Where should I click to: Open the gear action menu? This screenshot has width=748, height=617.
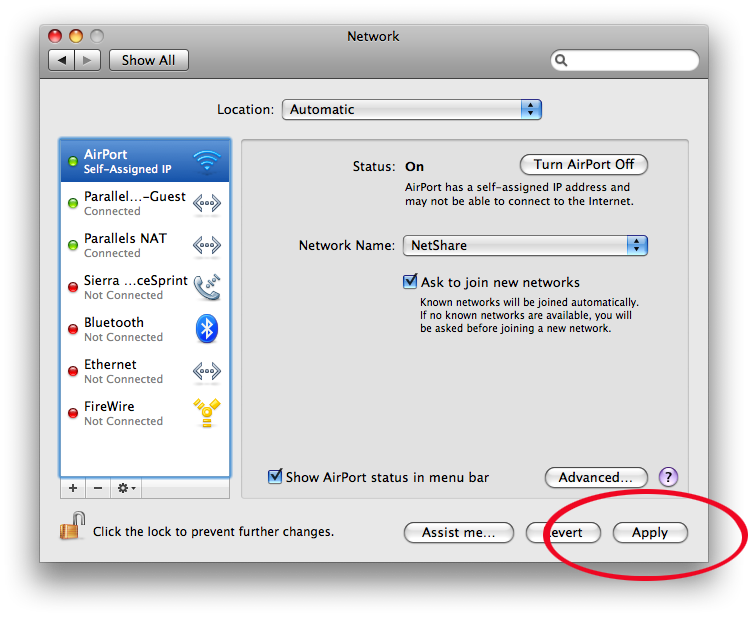pos(126,488)
